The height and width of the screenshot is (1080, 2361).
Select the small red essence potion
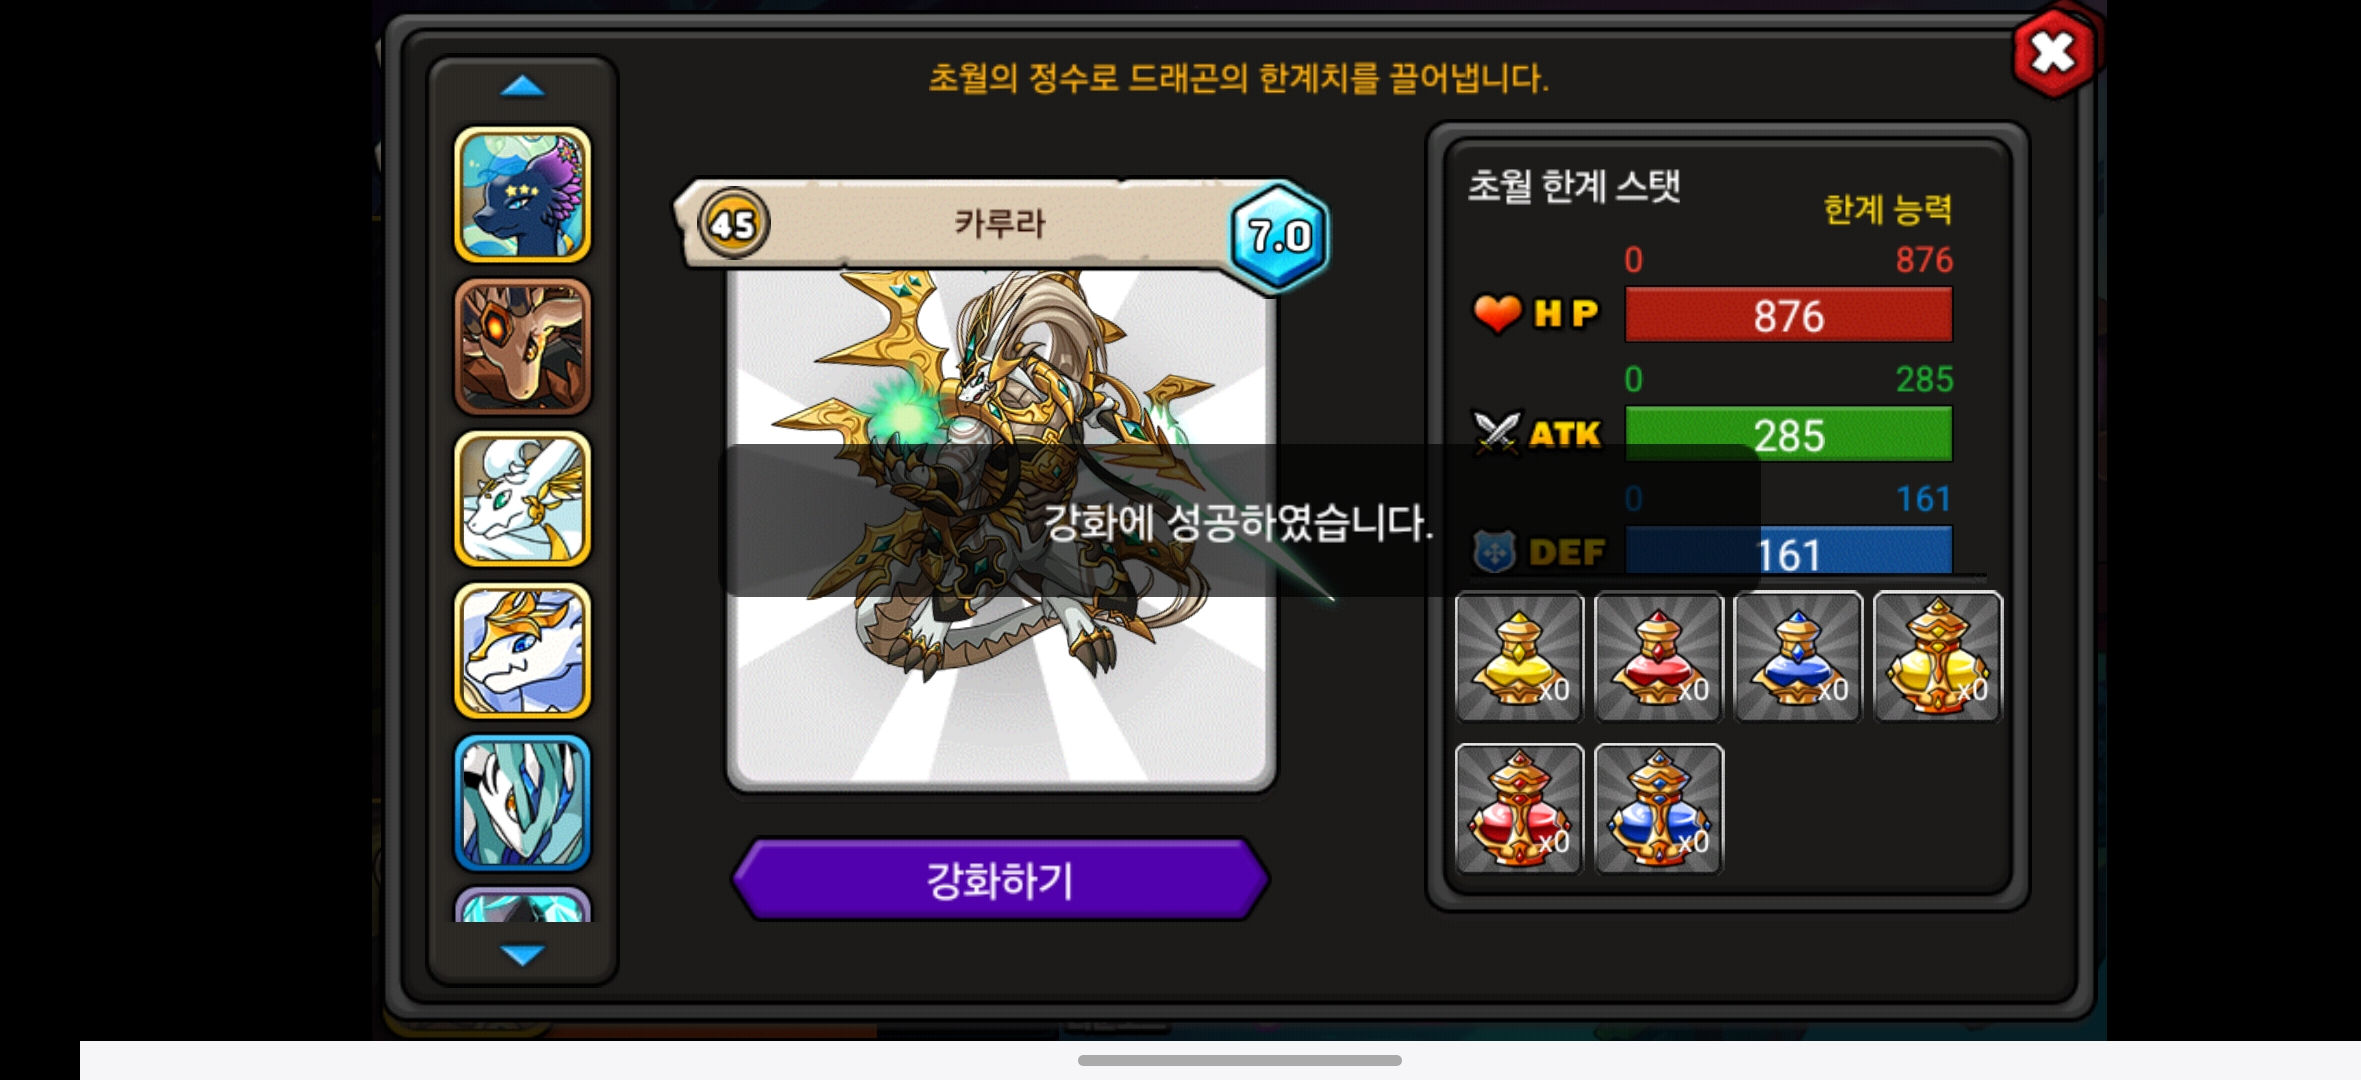click(1658, 656)
